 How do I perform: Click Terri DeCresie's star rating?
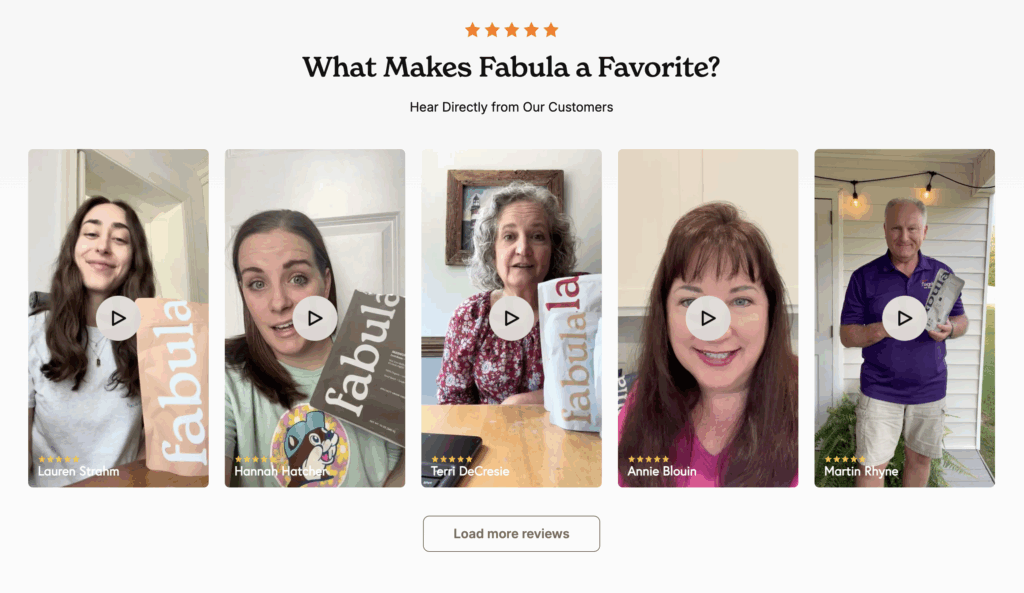[451, 459]
